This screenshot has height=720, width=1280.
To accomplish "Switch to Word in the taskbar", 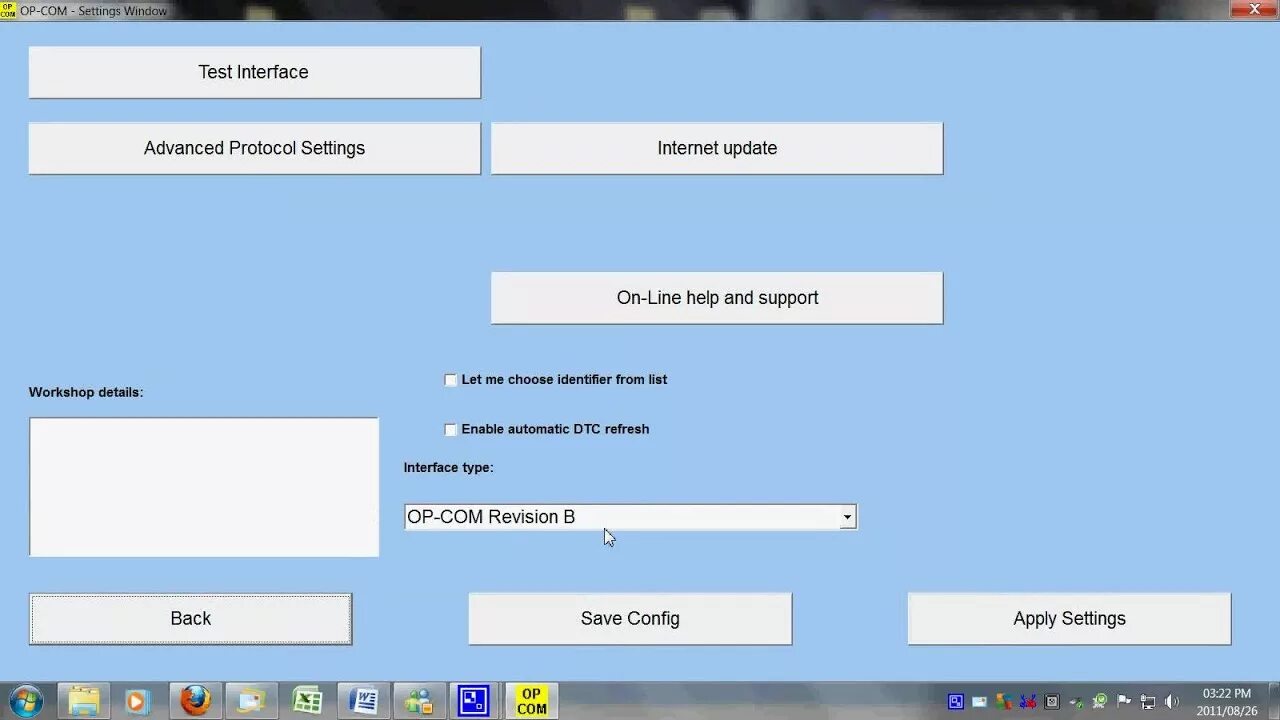I will [362, 701].
